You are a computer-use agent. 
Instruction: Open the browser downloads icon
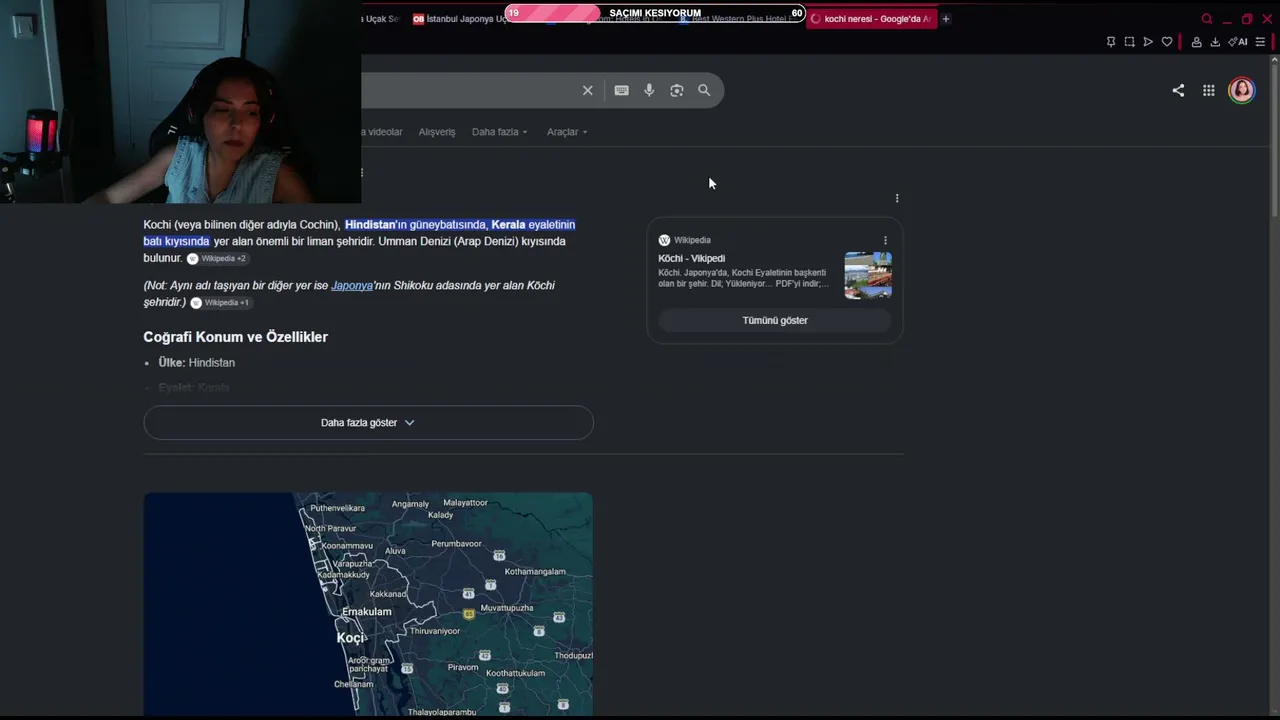click(x=1215, y=42)
